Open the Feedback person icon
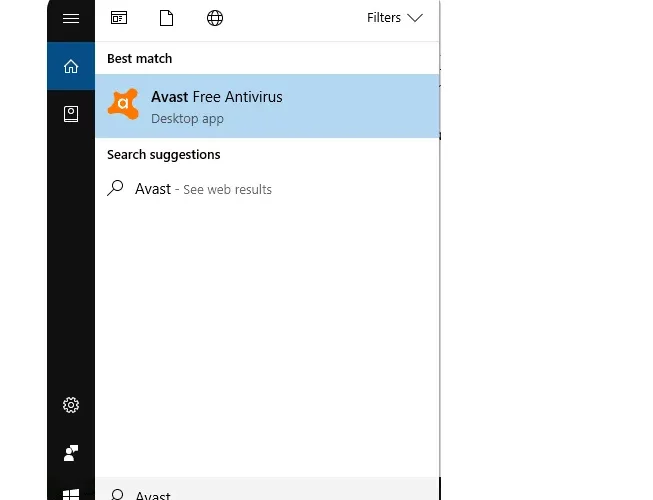653x500 pixels. [71, 453]
